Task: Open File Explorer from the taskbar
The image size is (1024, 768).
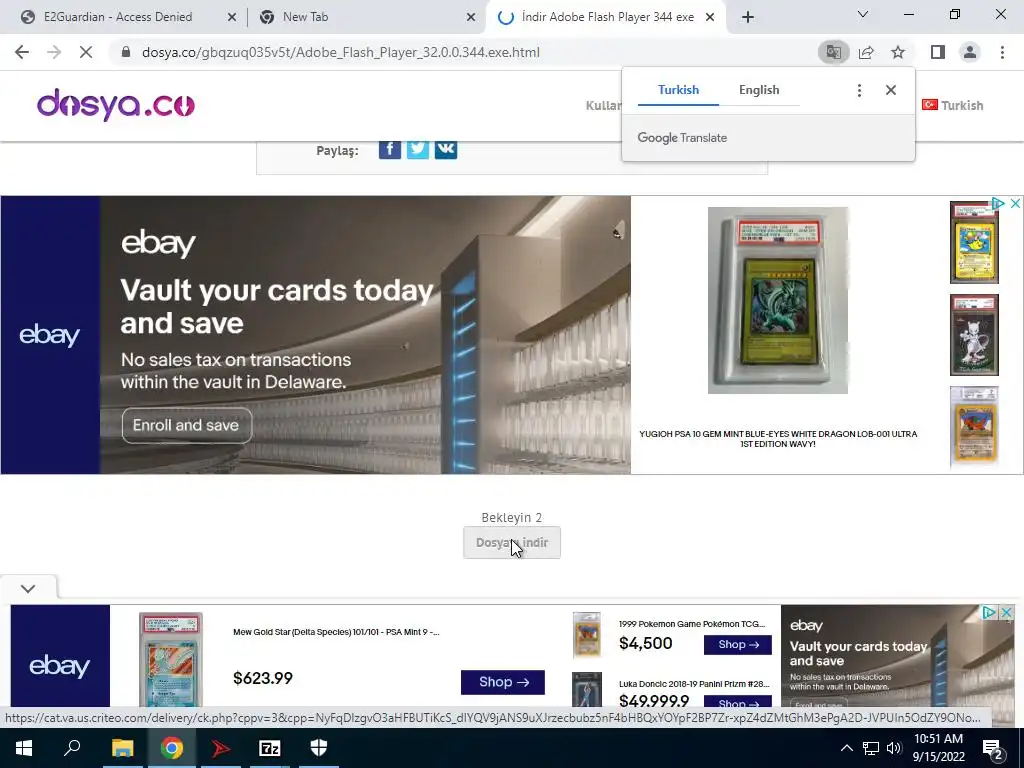Action: [x=122, y=748]
